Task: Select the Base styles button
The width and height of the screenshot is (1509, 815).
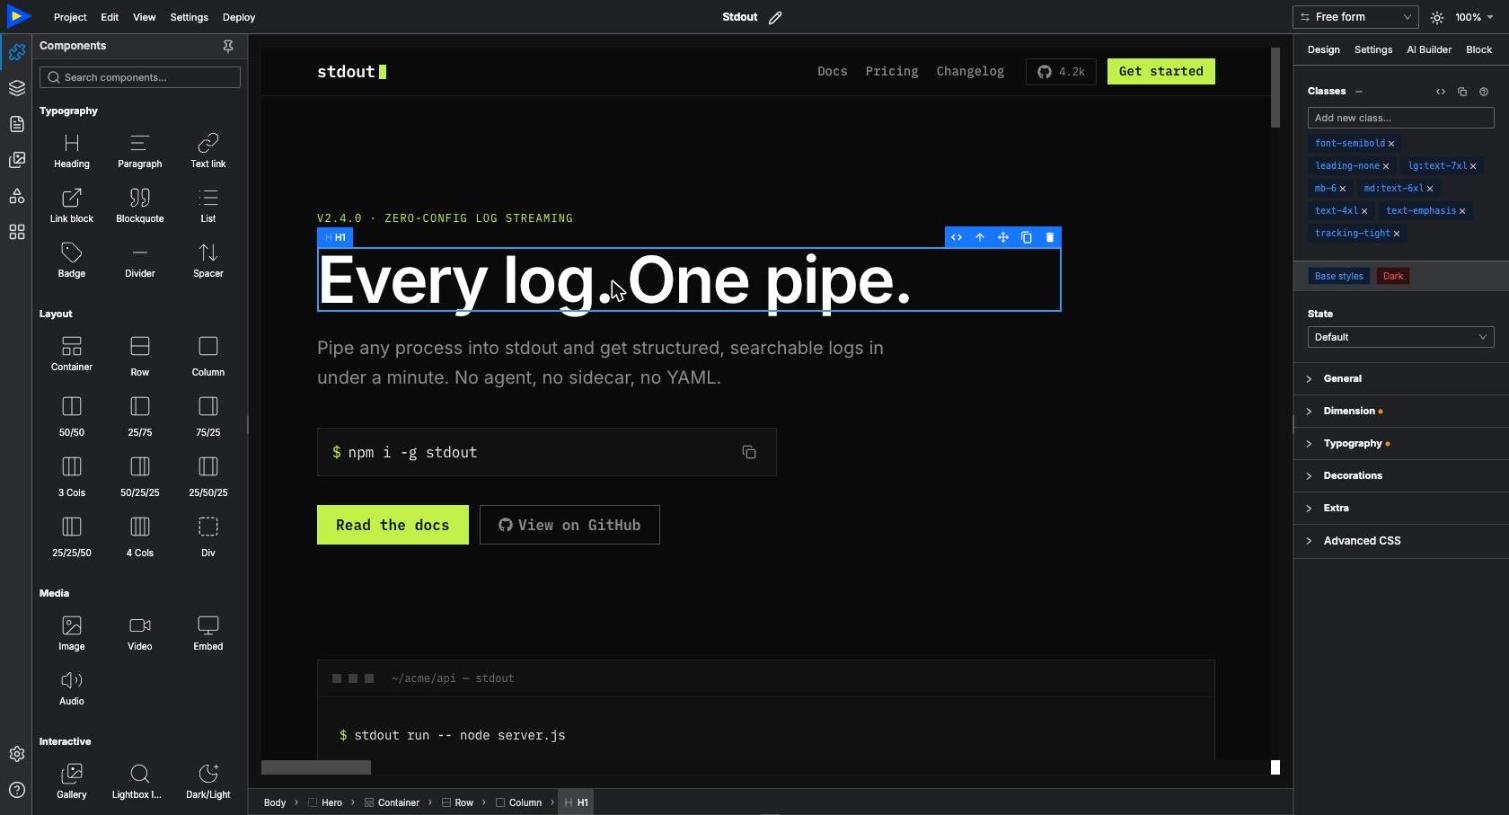Action: click(x=1339, y=276)
